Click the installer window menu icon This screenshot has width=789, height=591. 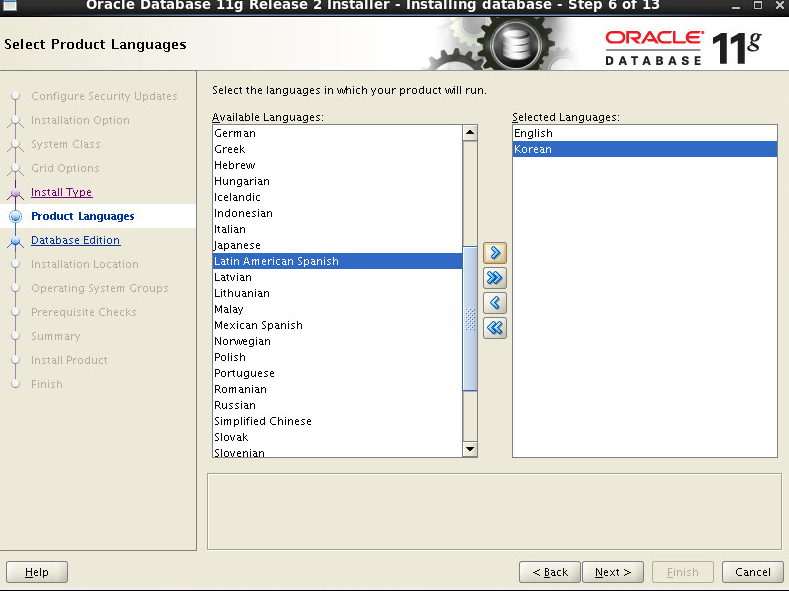pyautogui.click(x=10, y=6)
